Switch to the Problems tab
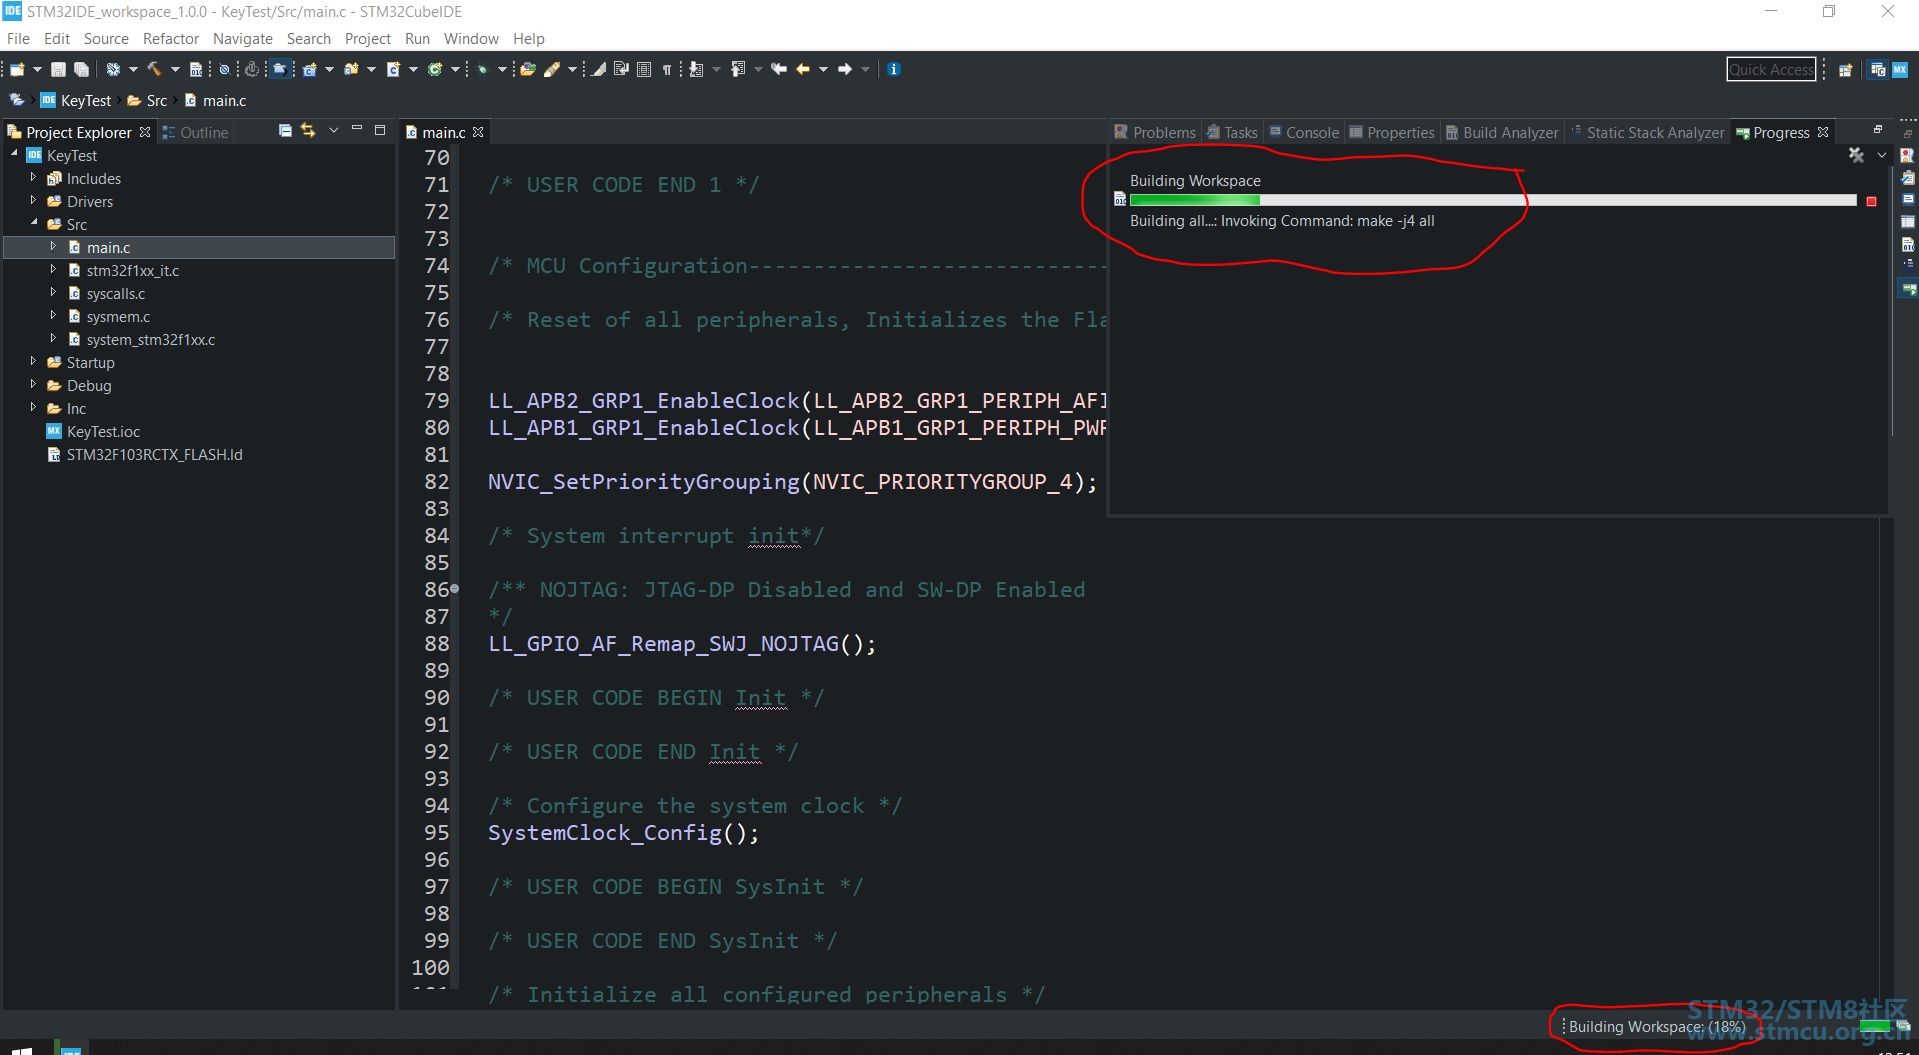The height and width of the screenshot is (1055, 1919). point(1156,132)
